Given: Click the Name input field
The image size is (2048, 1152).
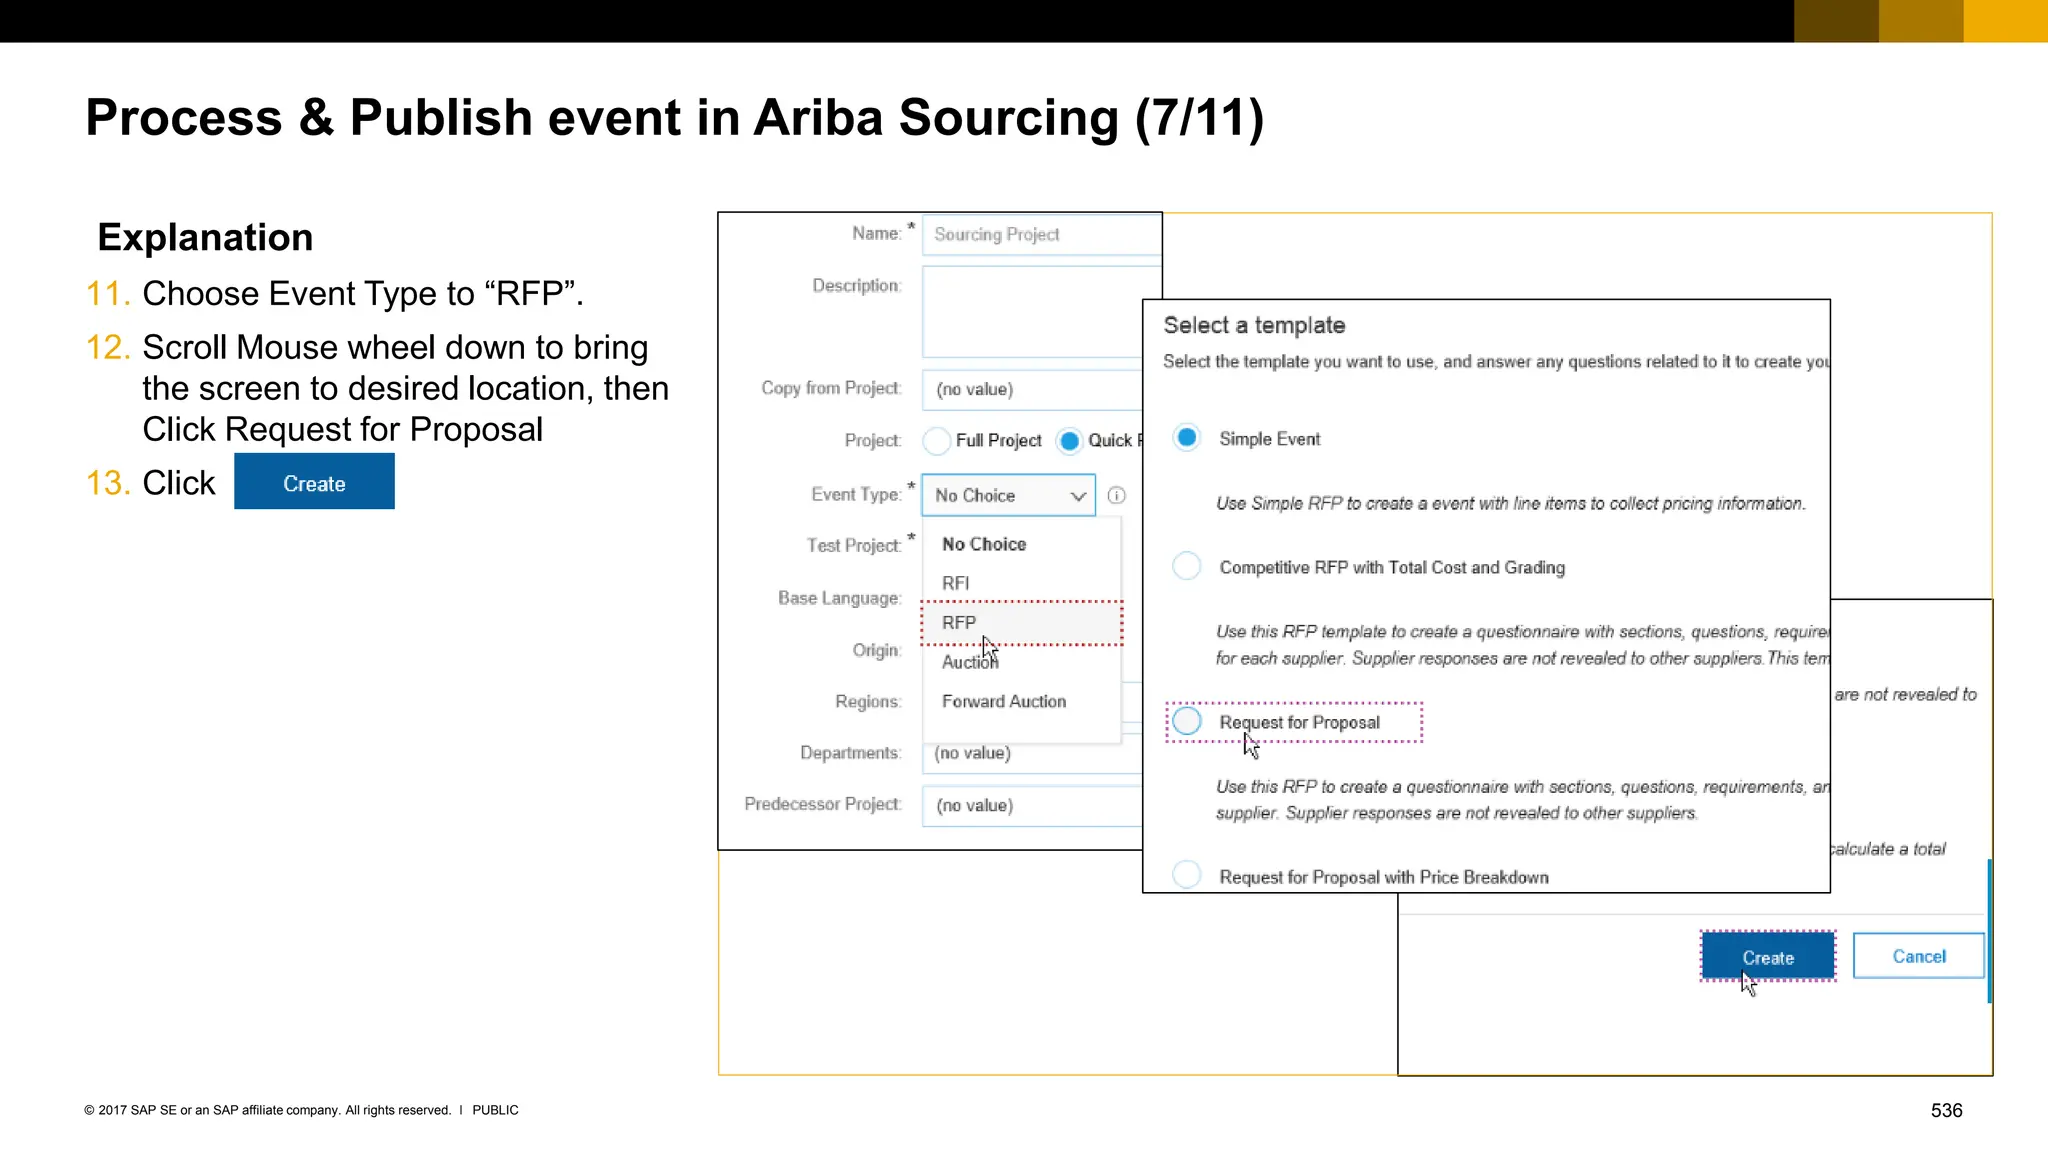Looking at the screenshot, I should 1041,234.
